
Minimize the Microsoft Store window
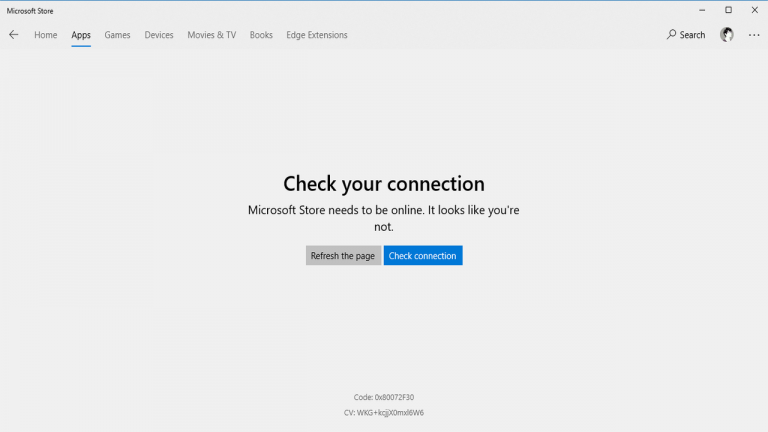point(702,10)
